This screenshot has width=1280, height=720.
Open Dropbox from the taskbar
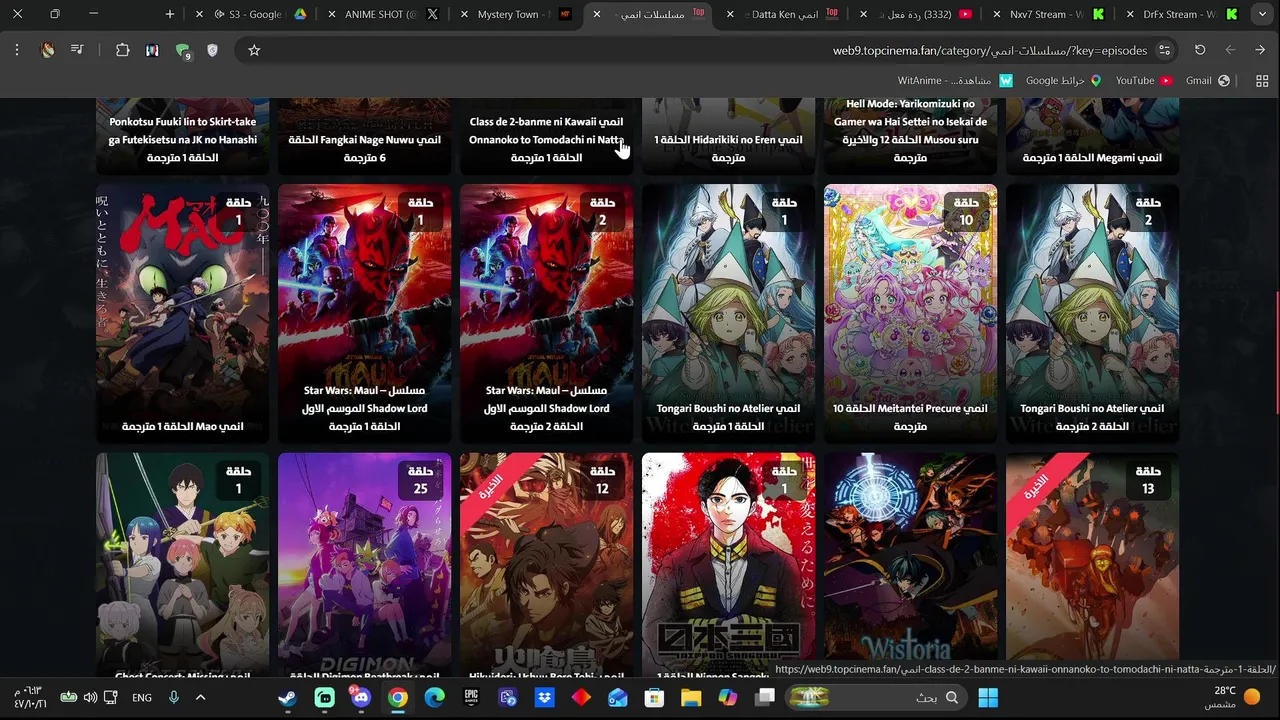[x=544, y=697]
